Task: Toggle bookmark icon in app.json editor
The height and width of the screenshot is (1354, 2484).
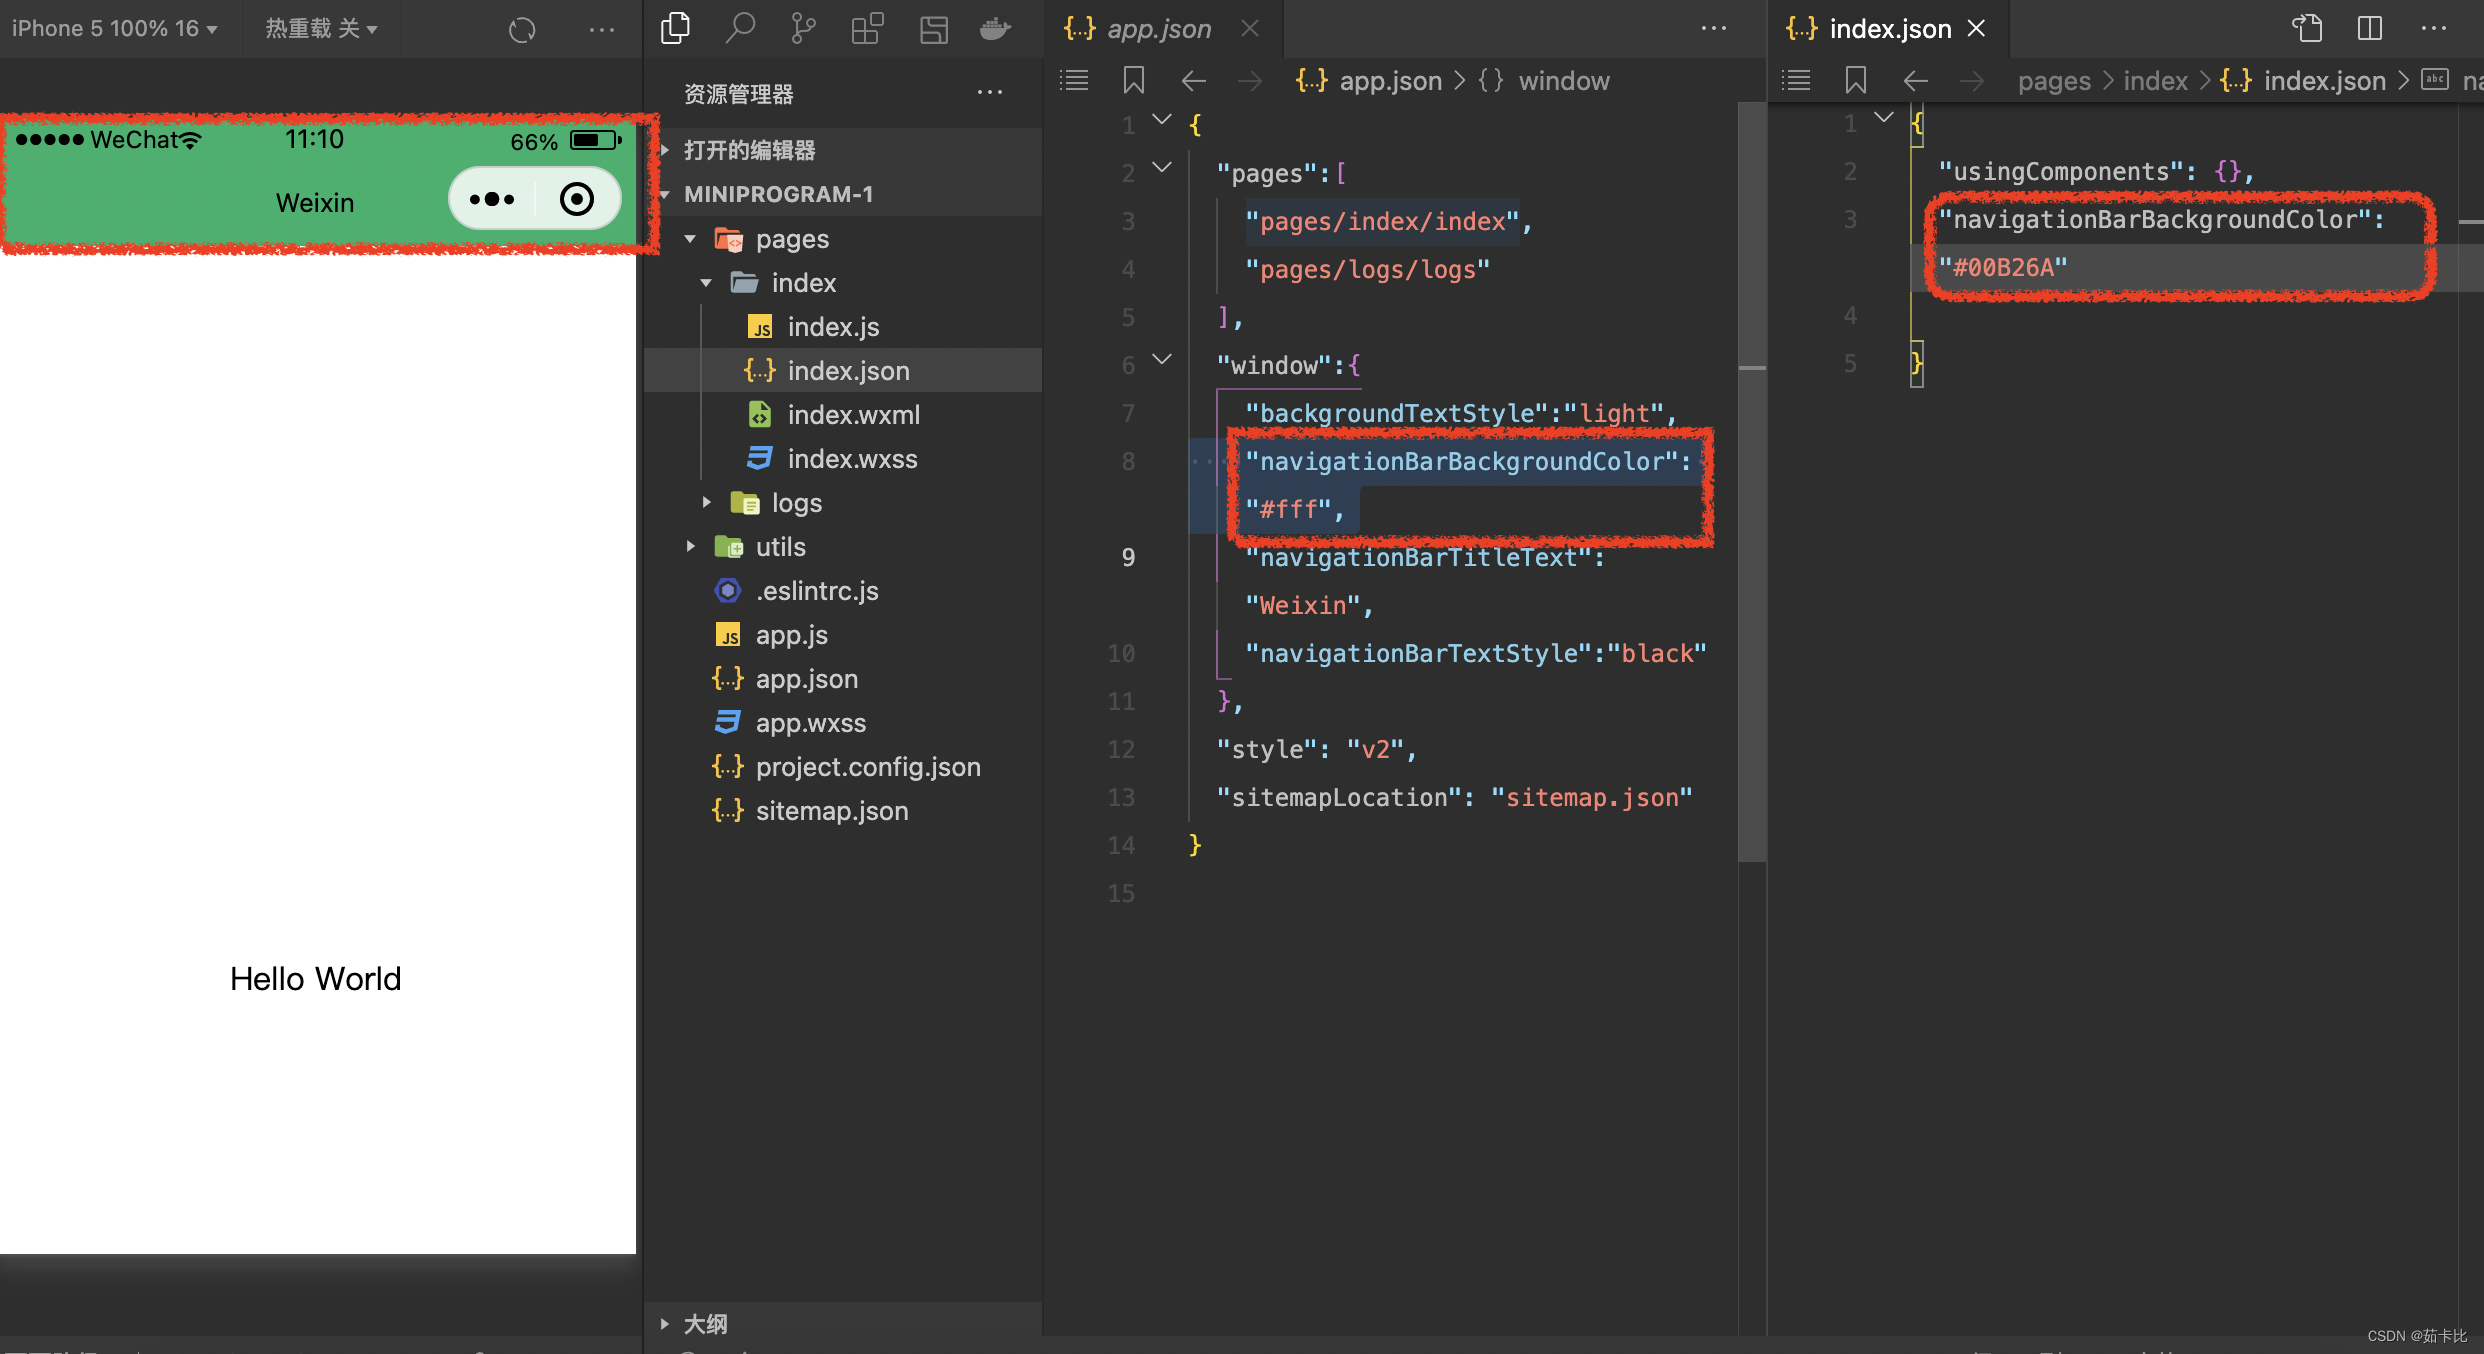Action: [1133, 81]
